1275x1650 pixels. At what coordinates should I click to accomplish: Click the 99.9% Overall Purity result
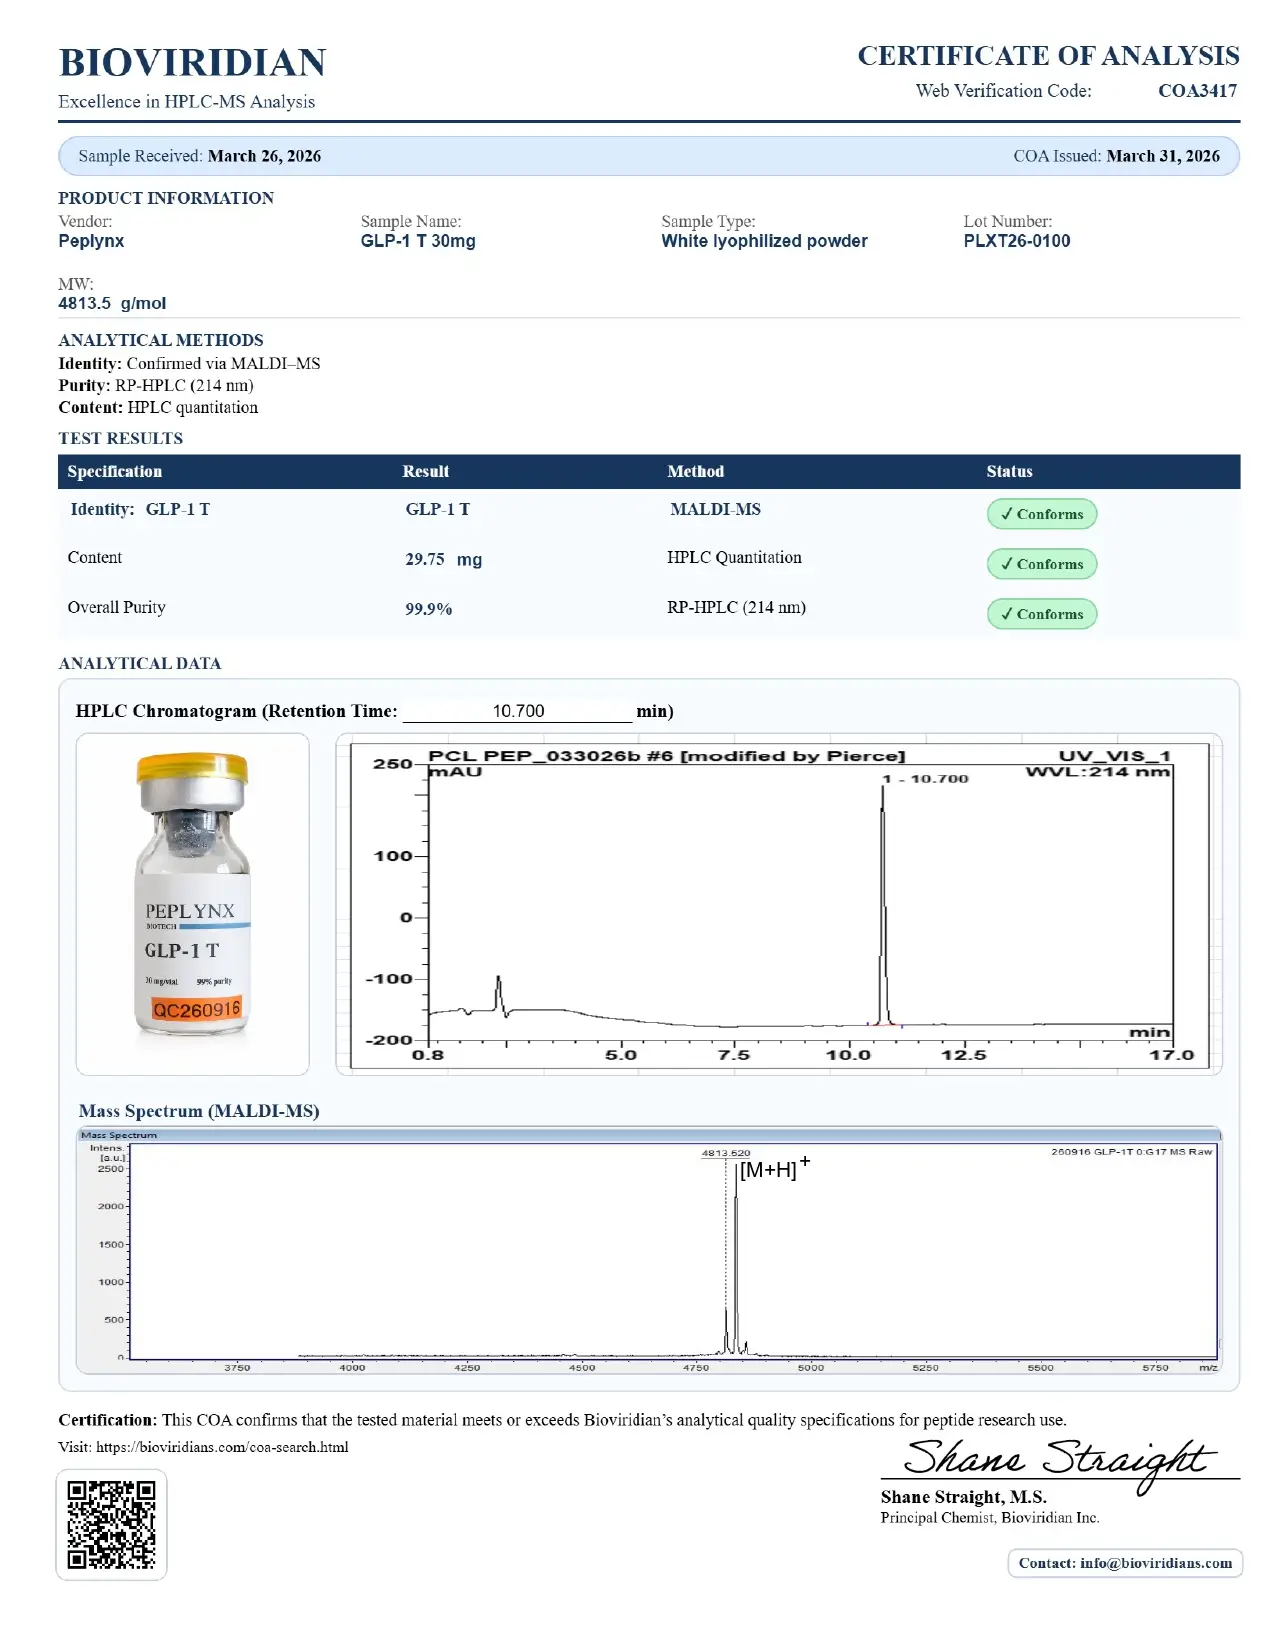[x=428, y=609]
